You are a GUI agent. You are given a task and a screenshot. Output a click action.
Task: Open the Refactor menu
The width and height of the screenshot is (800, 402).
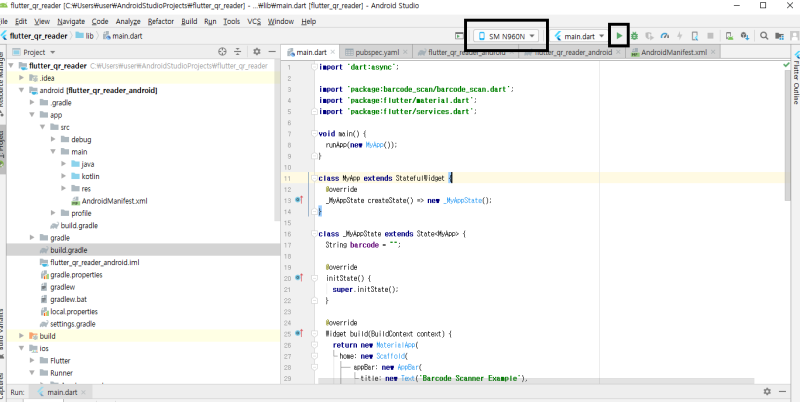(x=161, y=21)
